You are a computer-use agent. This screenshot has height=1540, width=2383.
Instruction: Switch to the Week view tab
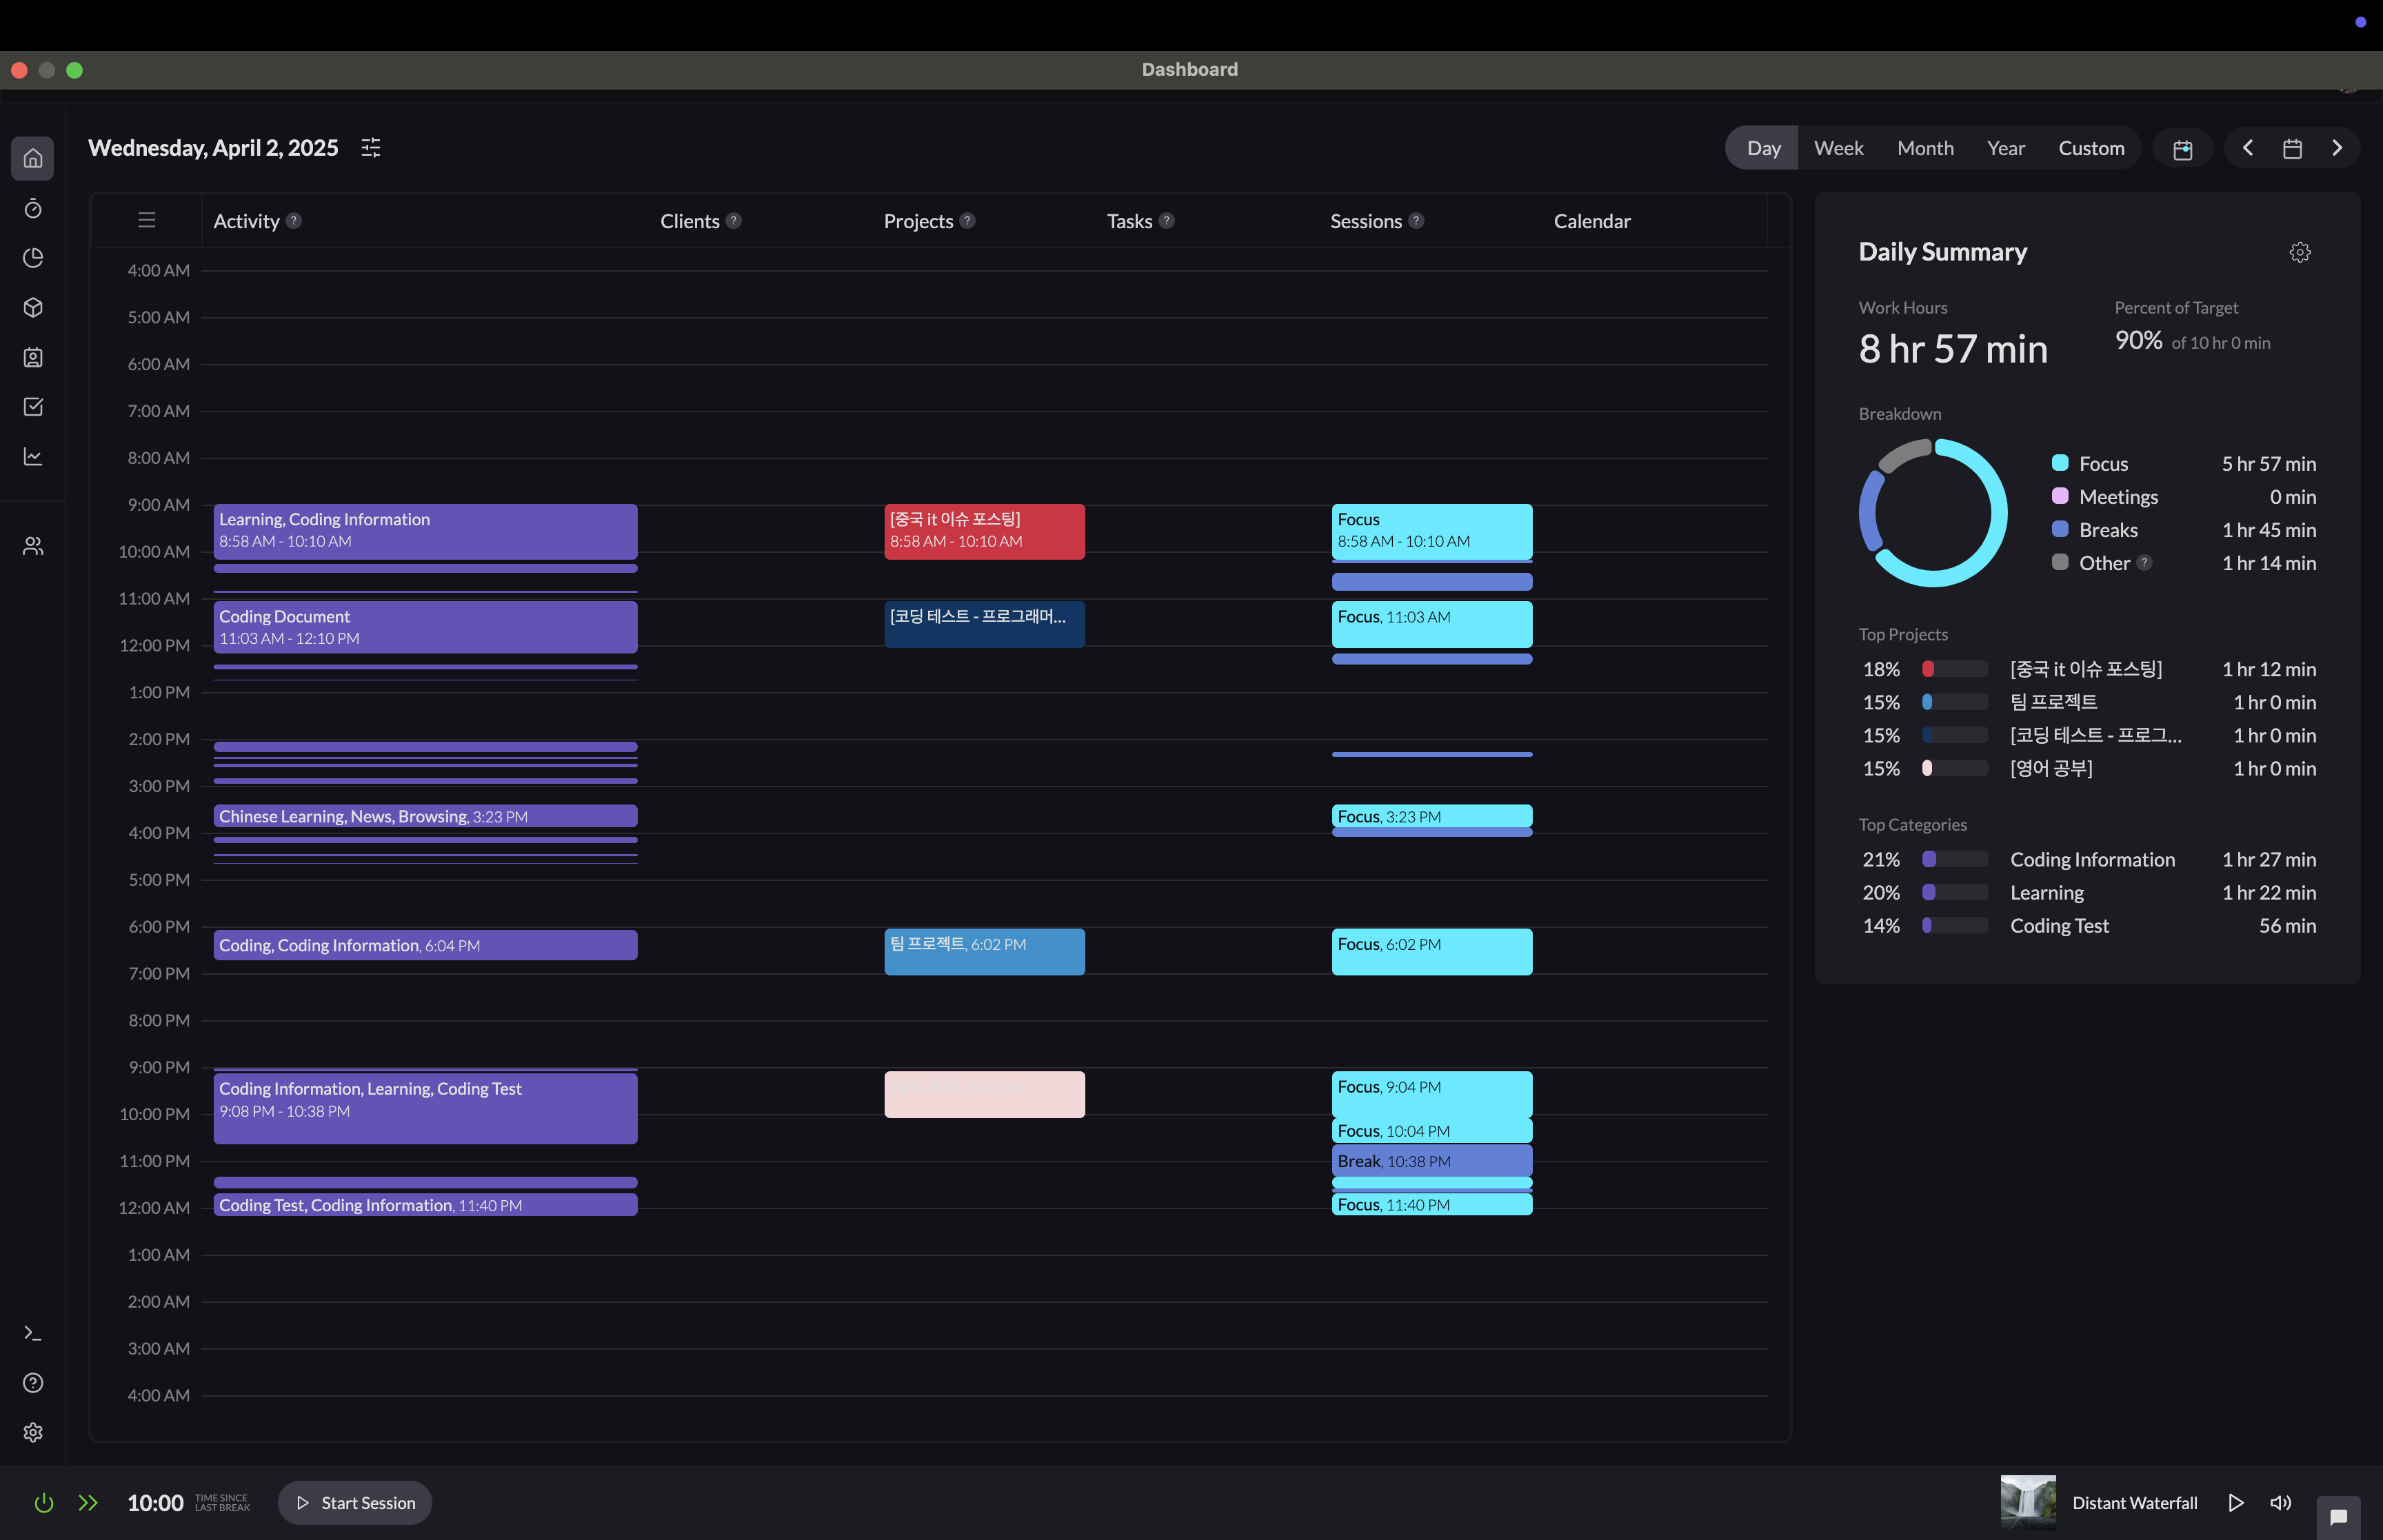tap(1838, 148)
